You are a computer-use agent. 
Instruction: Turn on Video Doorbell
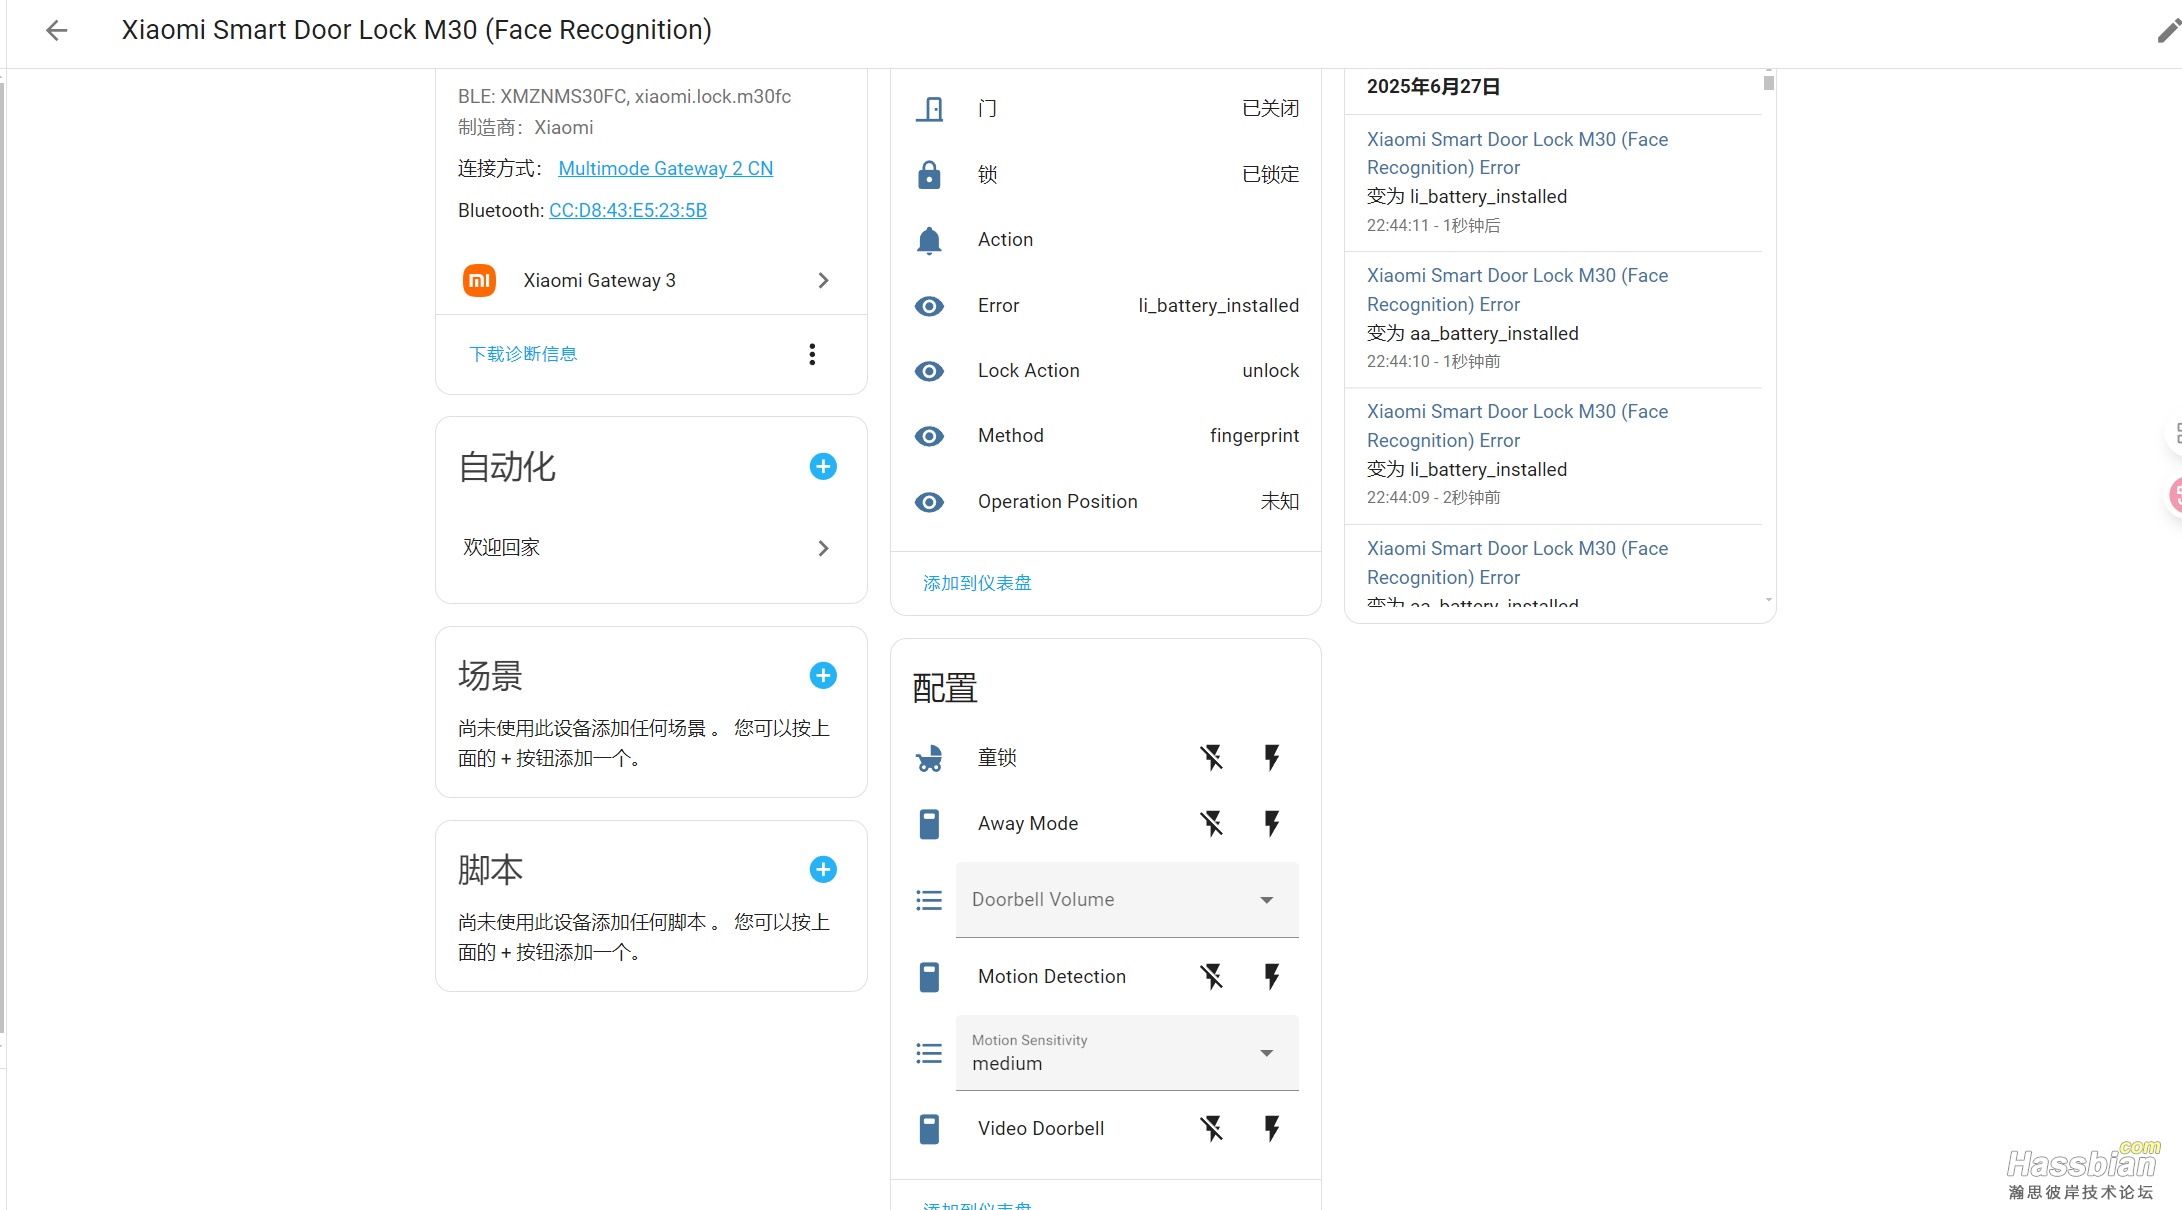1272,1129
